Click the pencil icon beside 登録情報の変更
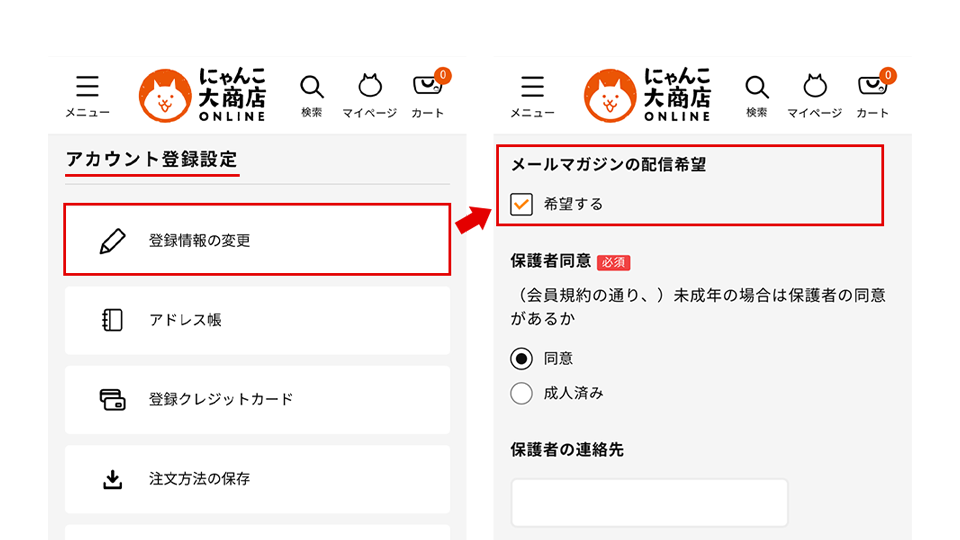Screen dimensions: 960x540 click(x=113, y=241)
